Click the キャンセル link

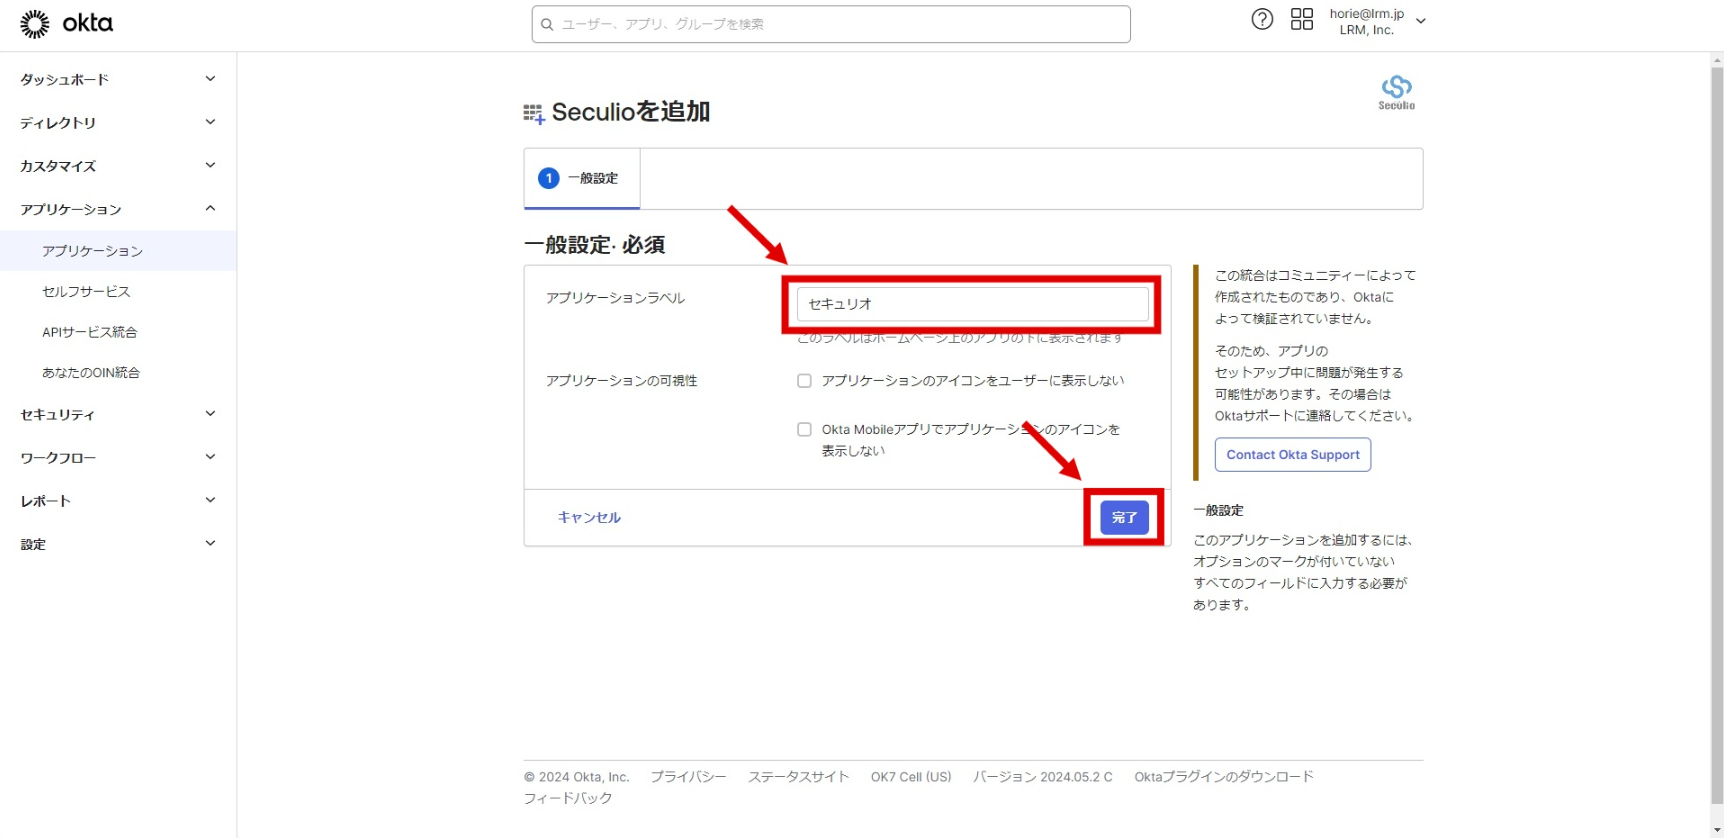click(x=589, y=517)
